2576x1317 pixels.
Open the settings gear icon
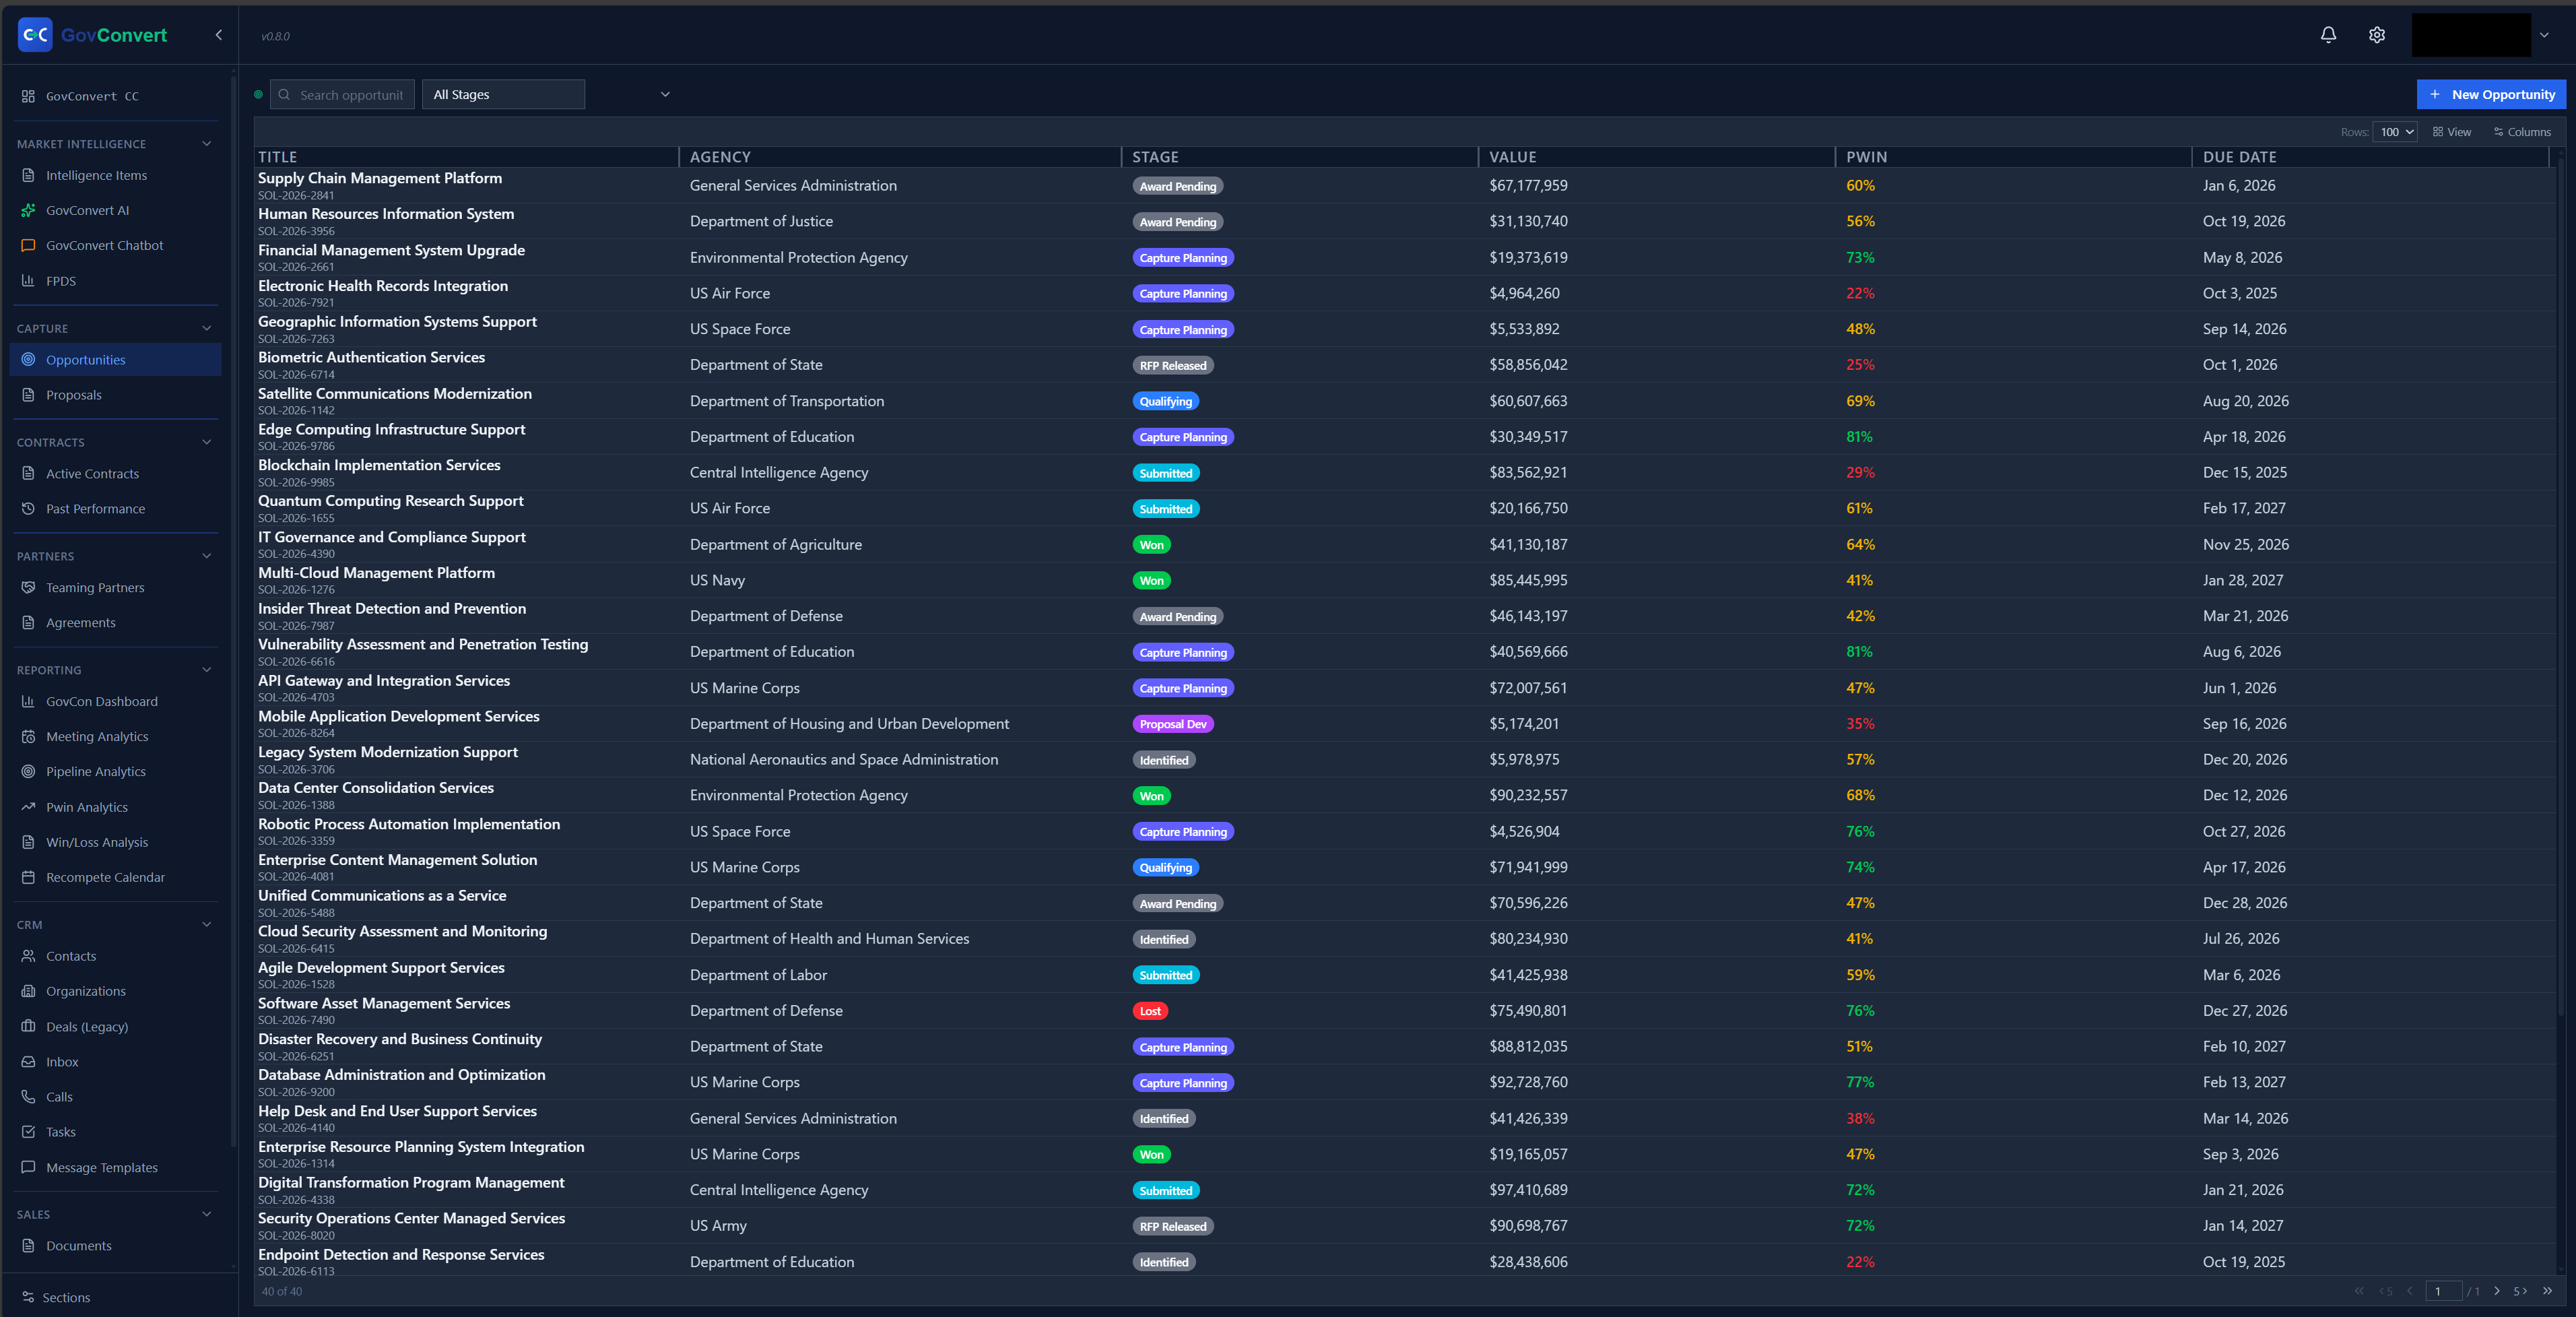[2377, 35]
